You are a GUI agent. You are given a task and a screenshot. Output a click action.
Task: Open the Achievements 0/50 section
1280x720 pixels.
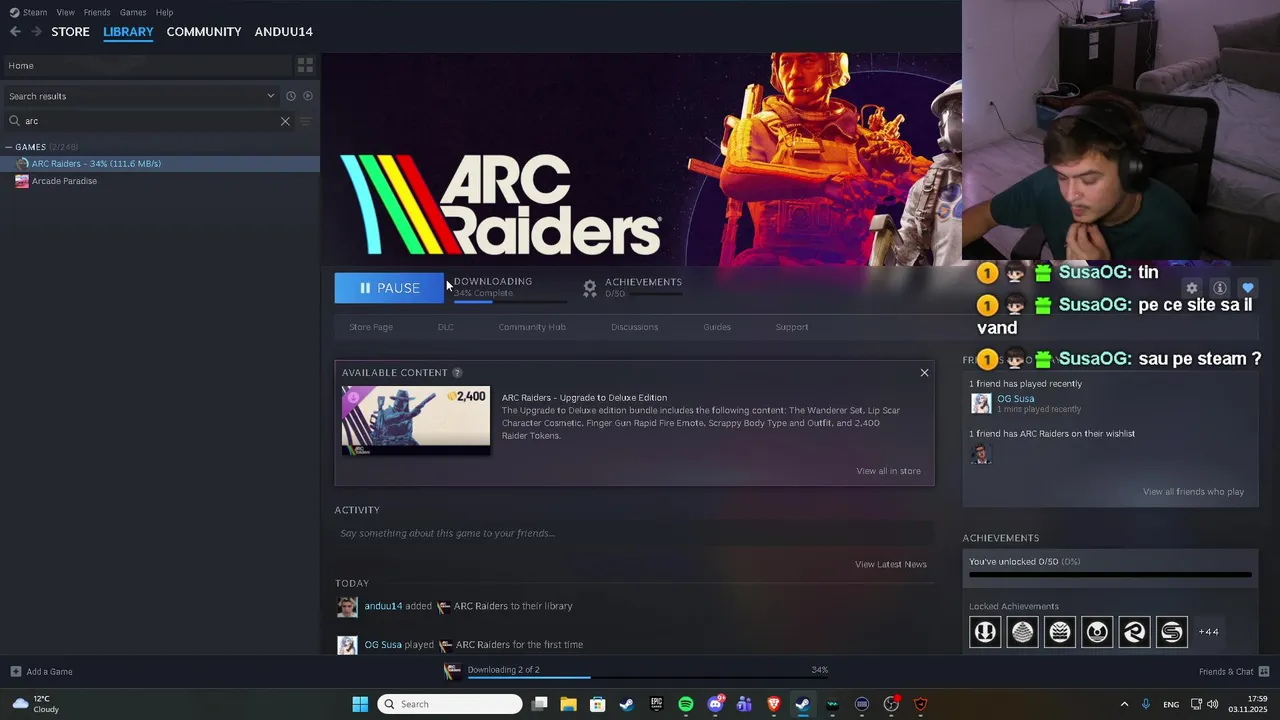(x=633, y=287)
